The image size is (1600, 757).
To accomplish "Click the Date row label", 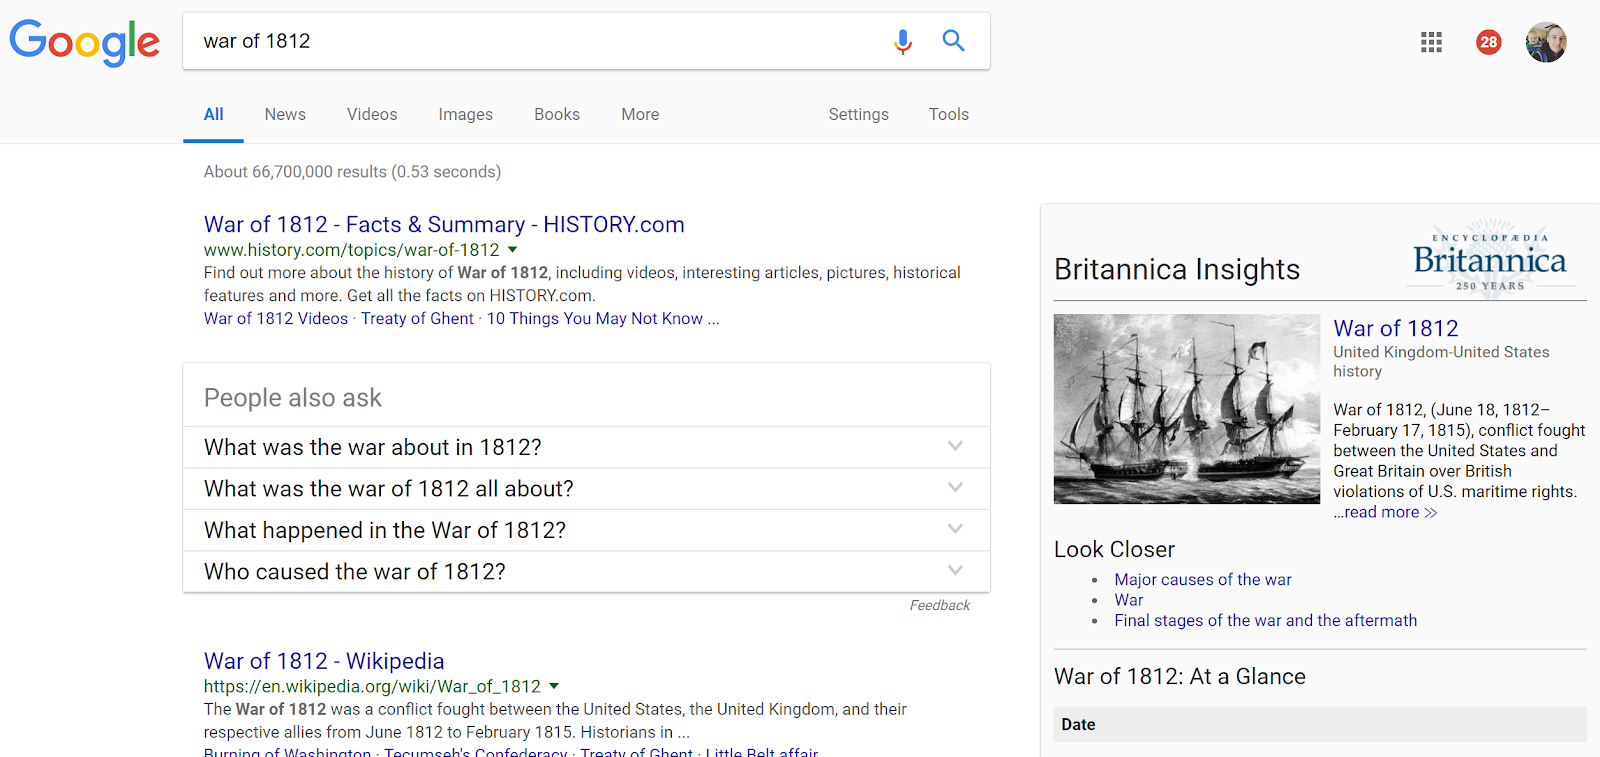I will click(1078, 725).
